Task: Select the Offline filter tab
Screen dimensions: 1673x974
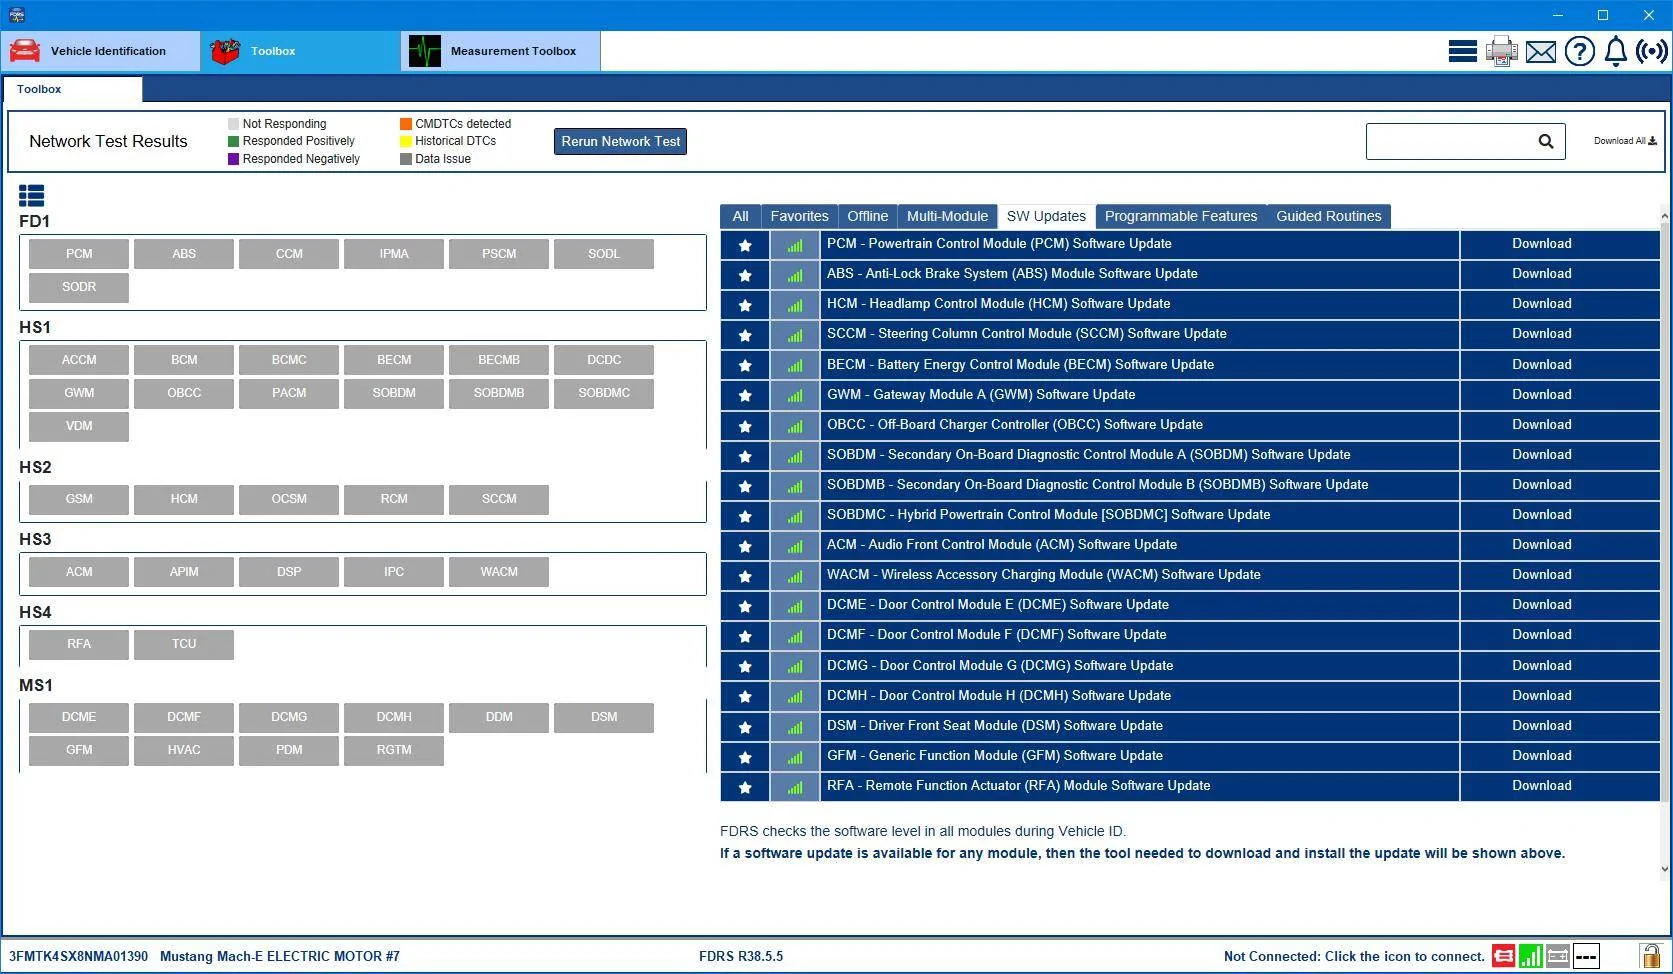Action: pos(867,216)
